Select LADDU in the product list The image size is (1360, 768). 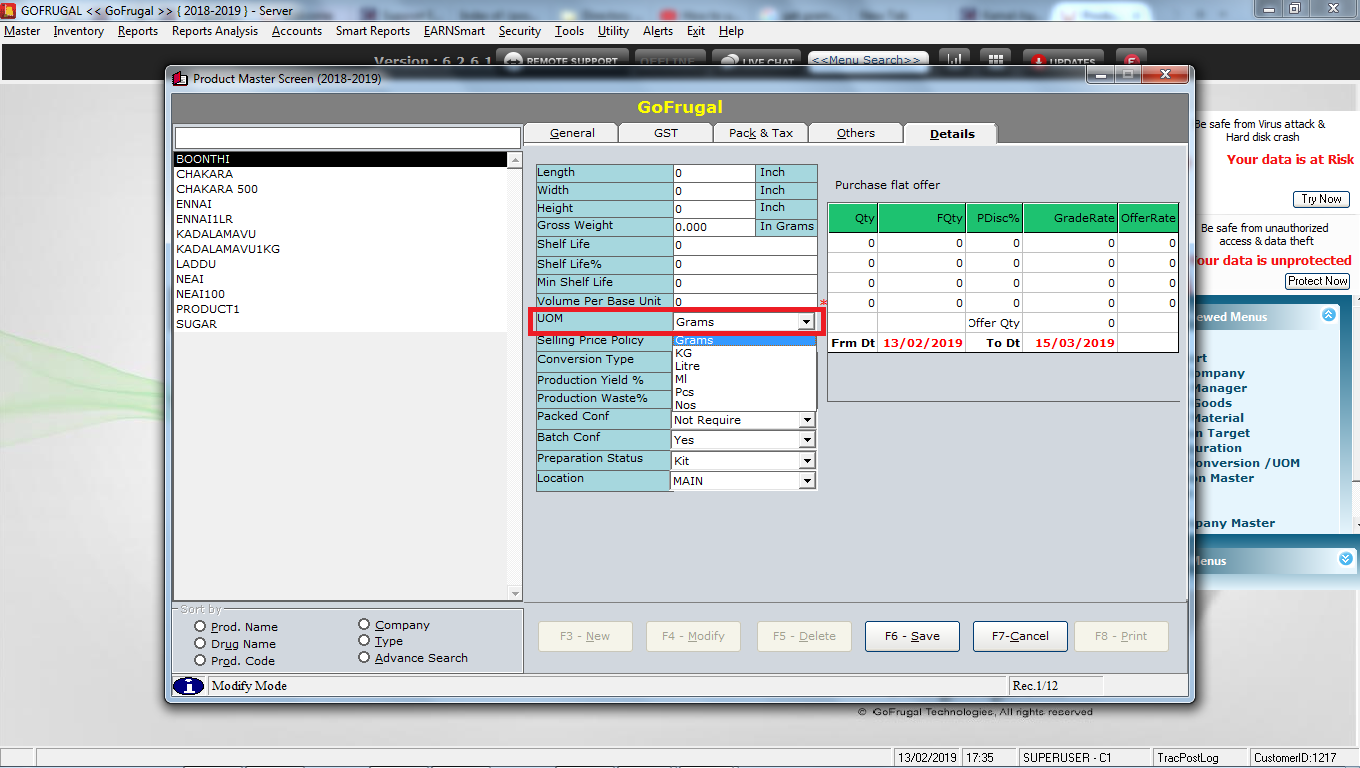pos(340,264)
